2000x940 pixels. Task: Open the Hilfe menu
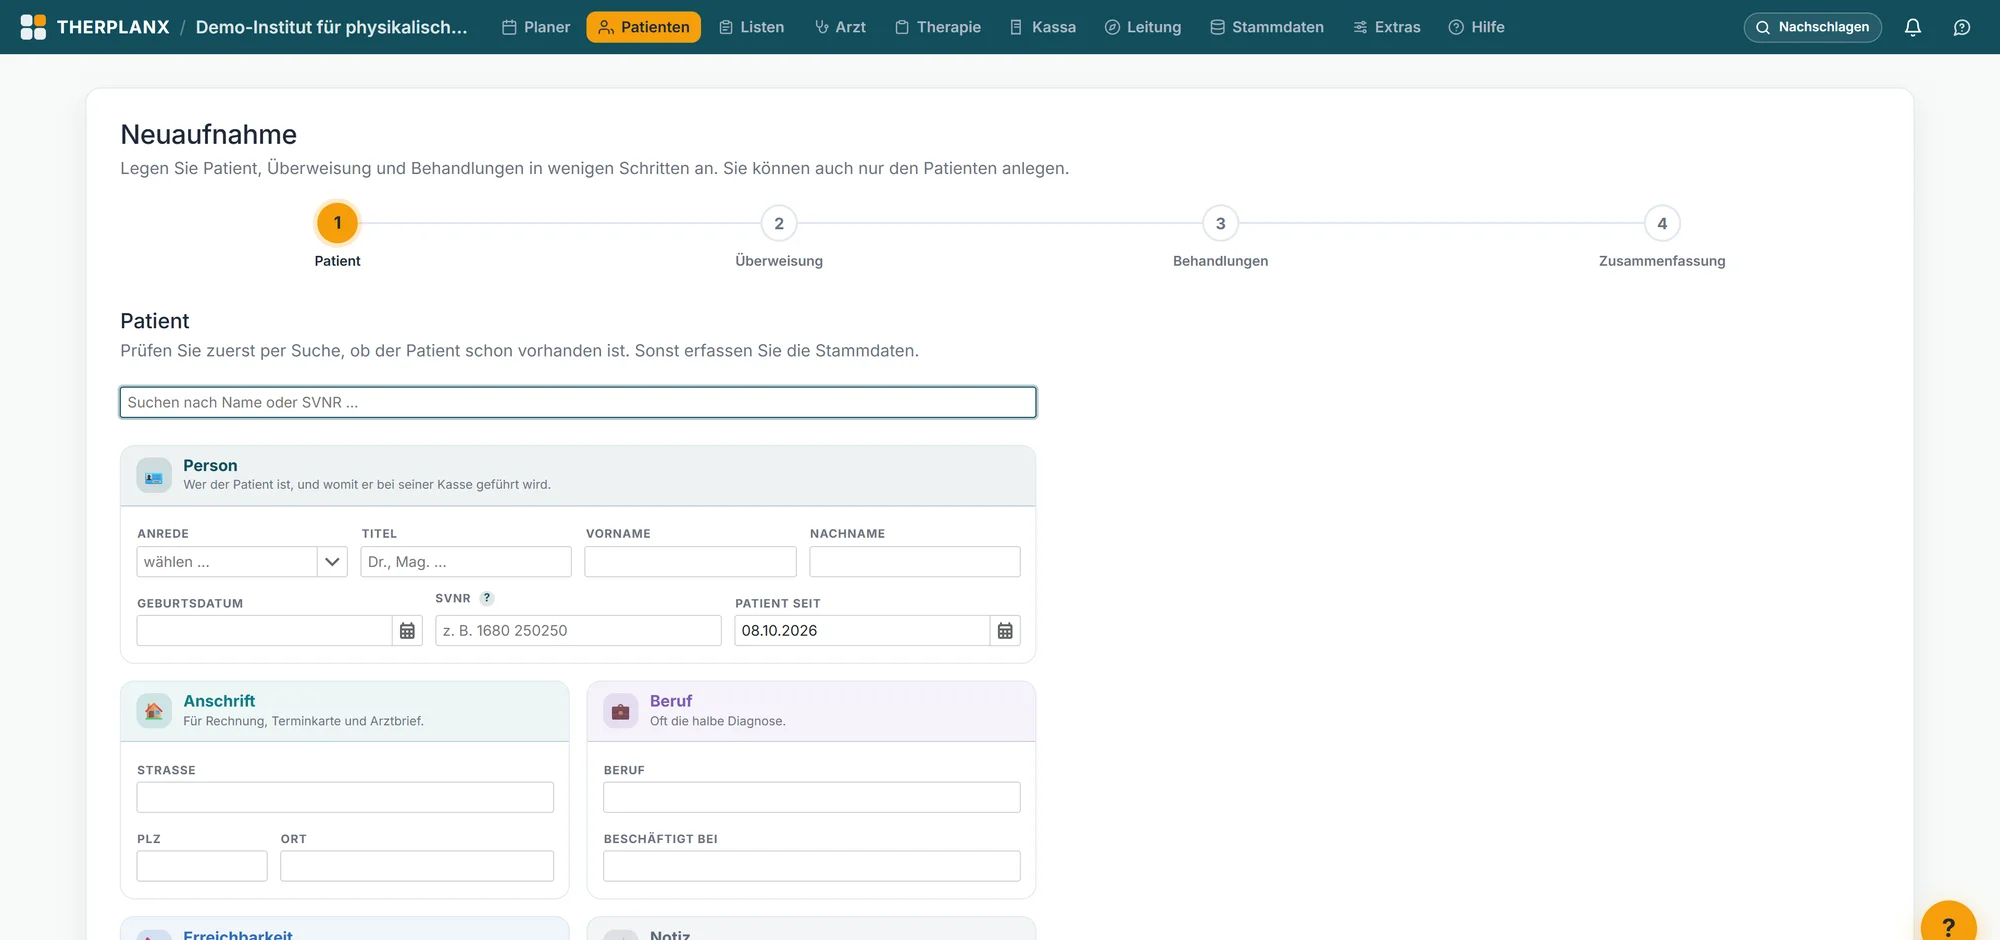(1477, 27)
